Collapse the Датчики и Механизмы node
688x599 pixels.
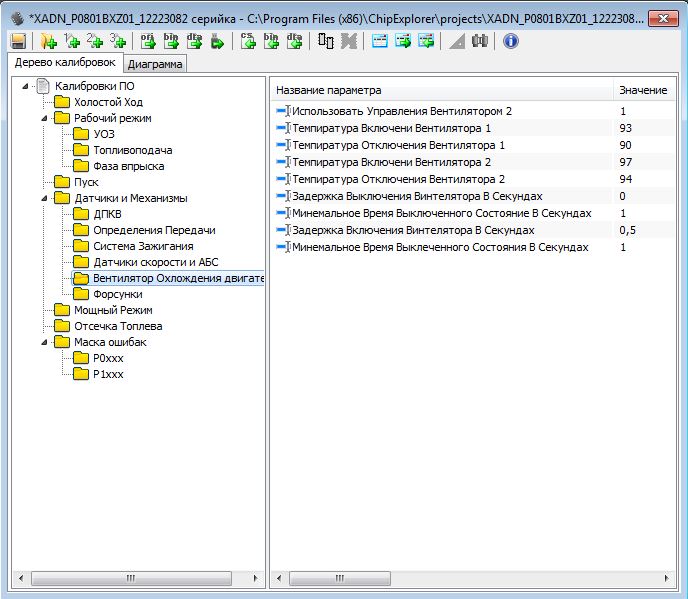coord(46,198)
